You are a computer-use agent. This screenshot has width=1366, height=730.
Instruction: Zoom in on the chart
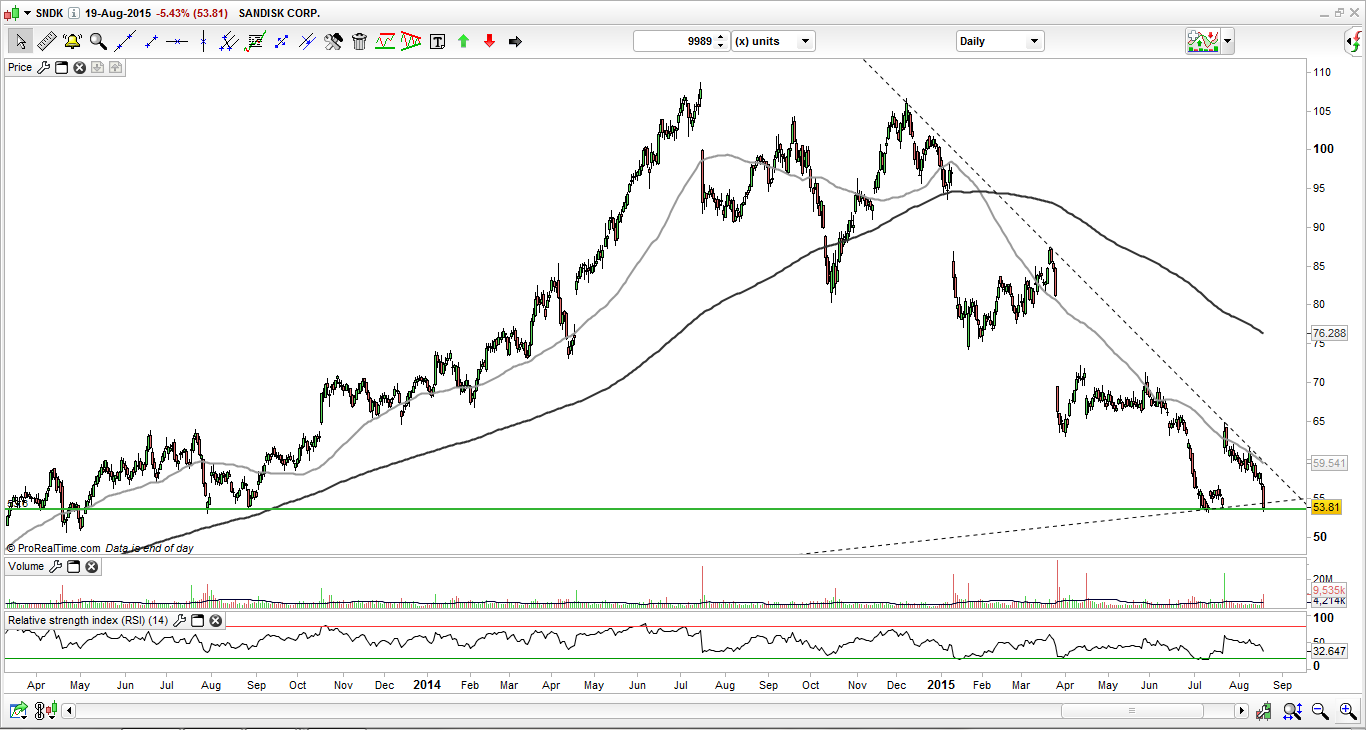1348,711
